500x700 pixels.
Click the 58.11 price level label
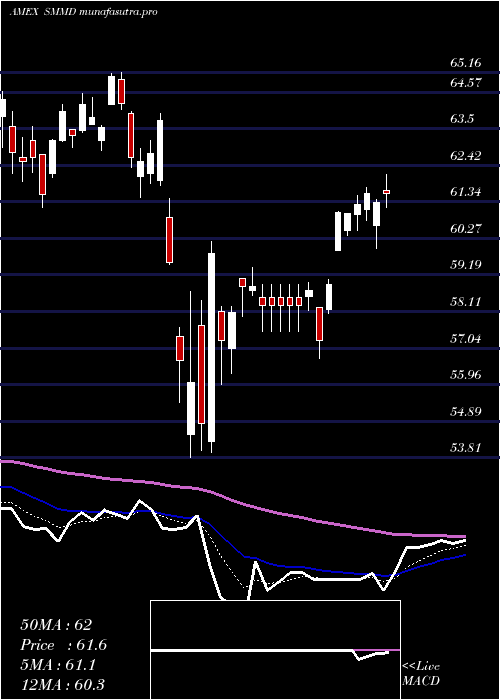coord(466,302)
